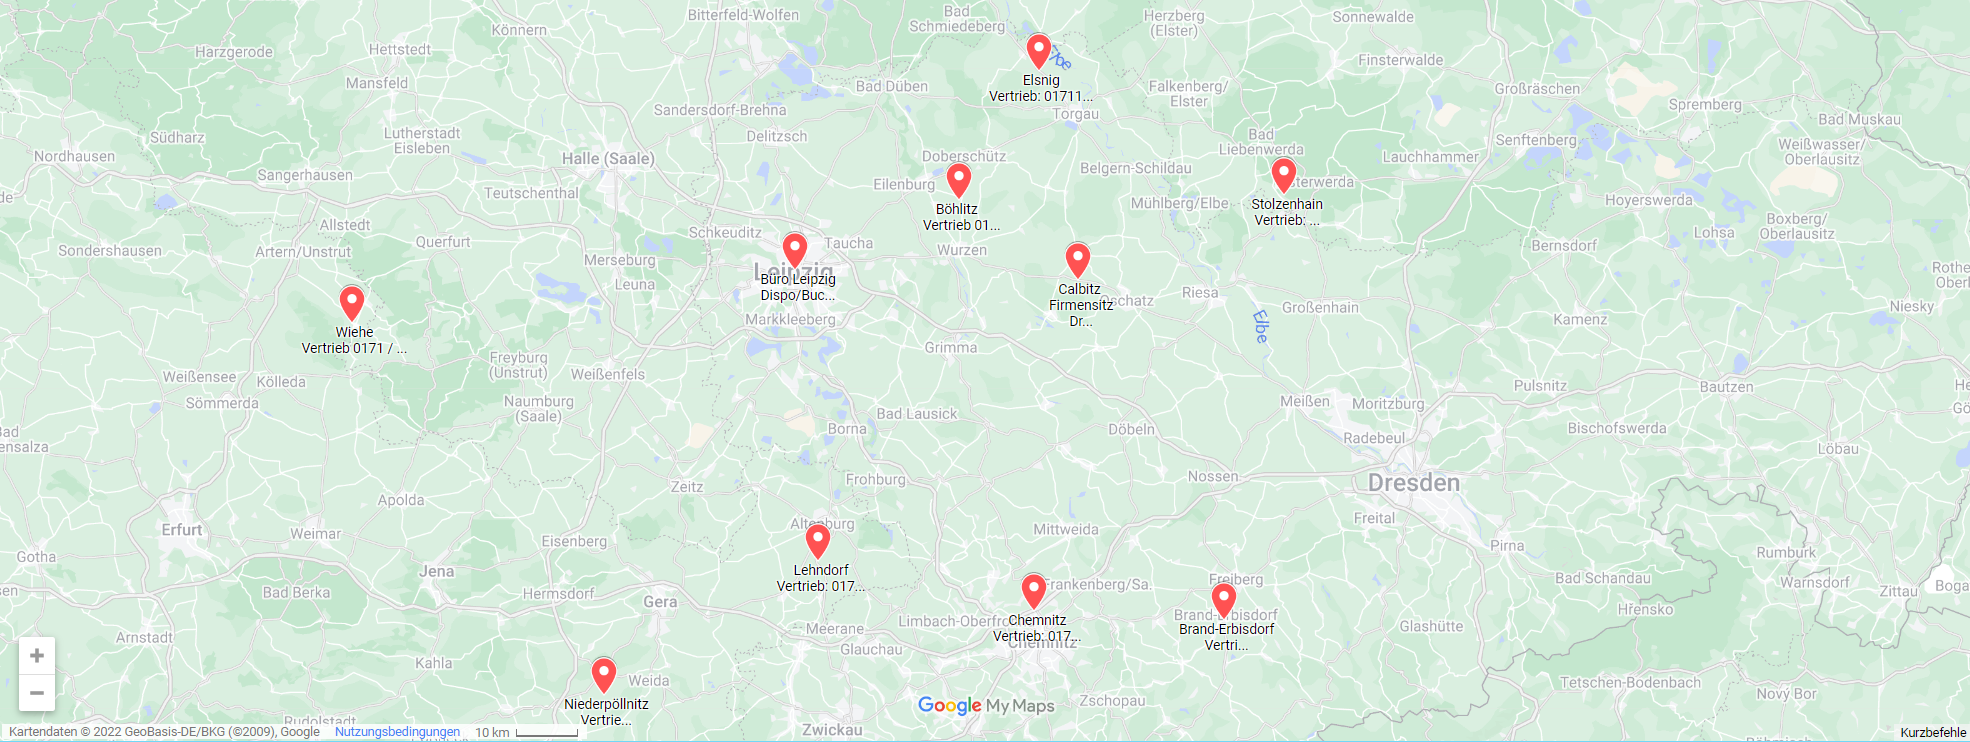Click the Kartendaten copyright text
This screenshot has width=1970, height=742.
click(x=164, y=732)
